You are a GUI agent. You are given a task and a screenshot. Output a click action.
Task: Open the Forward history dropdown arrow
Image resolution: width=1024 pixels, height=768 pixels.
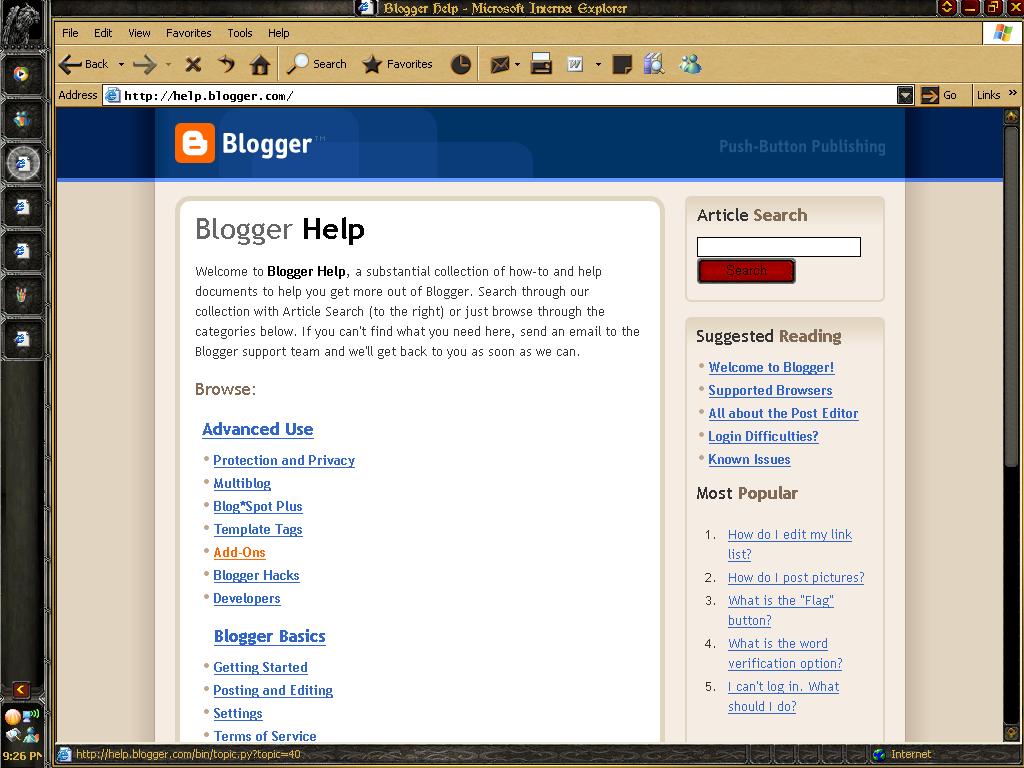click(168, 64)
